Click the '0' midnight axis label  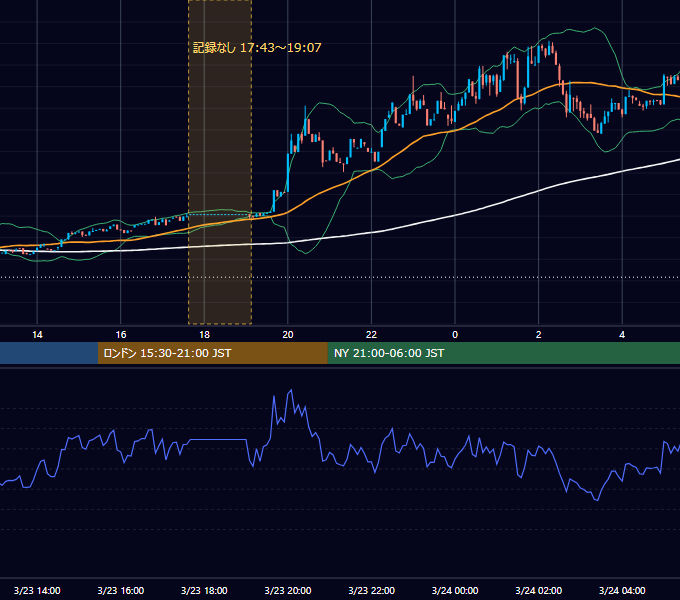point(455,335)
